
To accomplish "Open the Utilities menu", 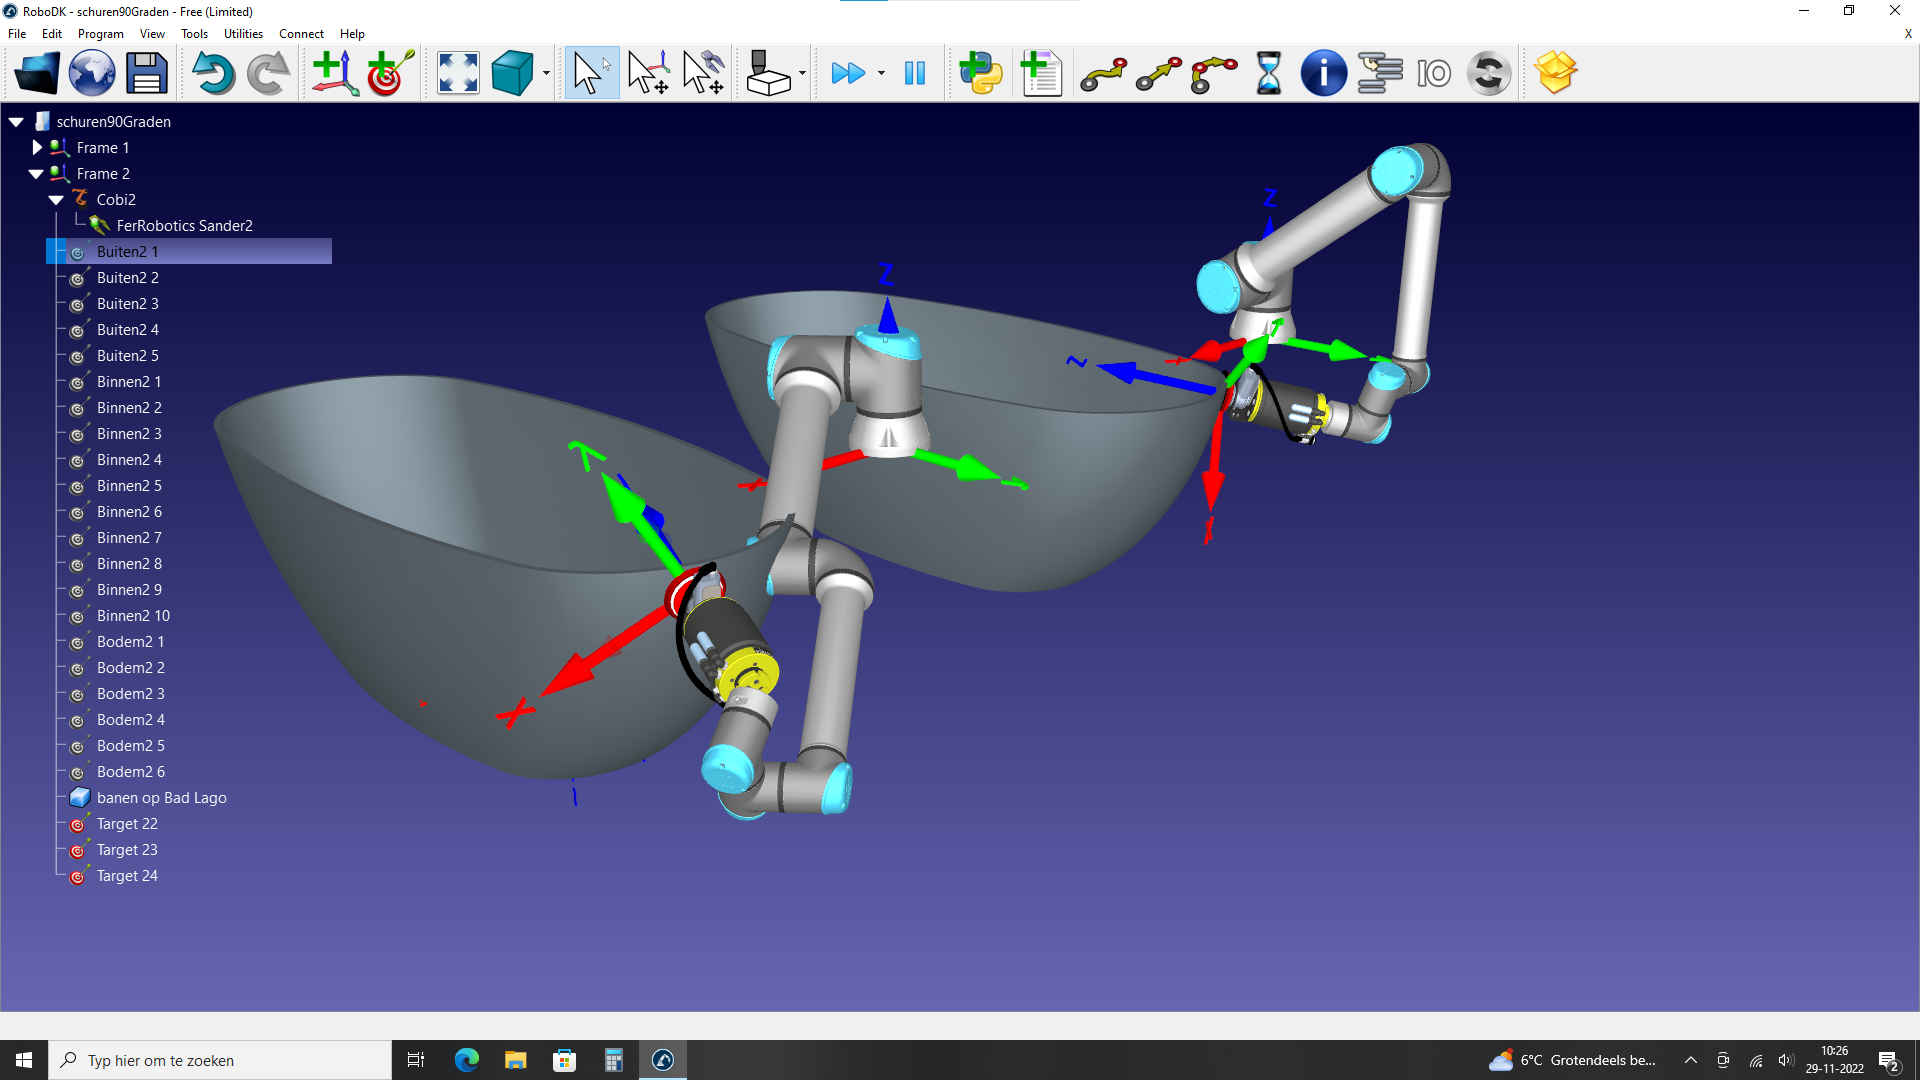I will [x=243, y=33].
